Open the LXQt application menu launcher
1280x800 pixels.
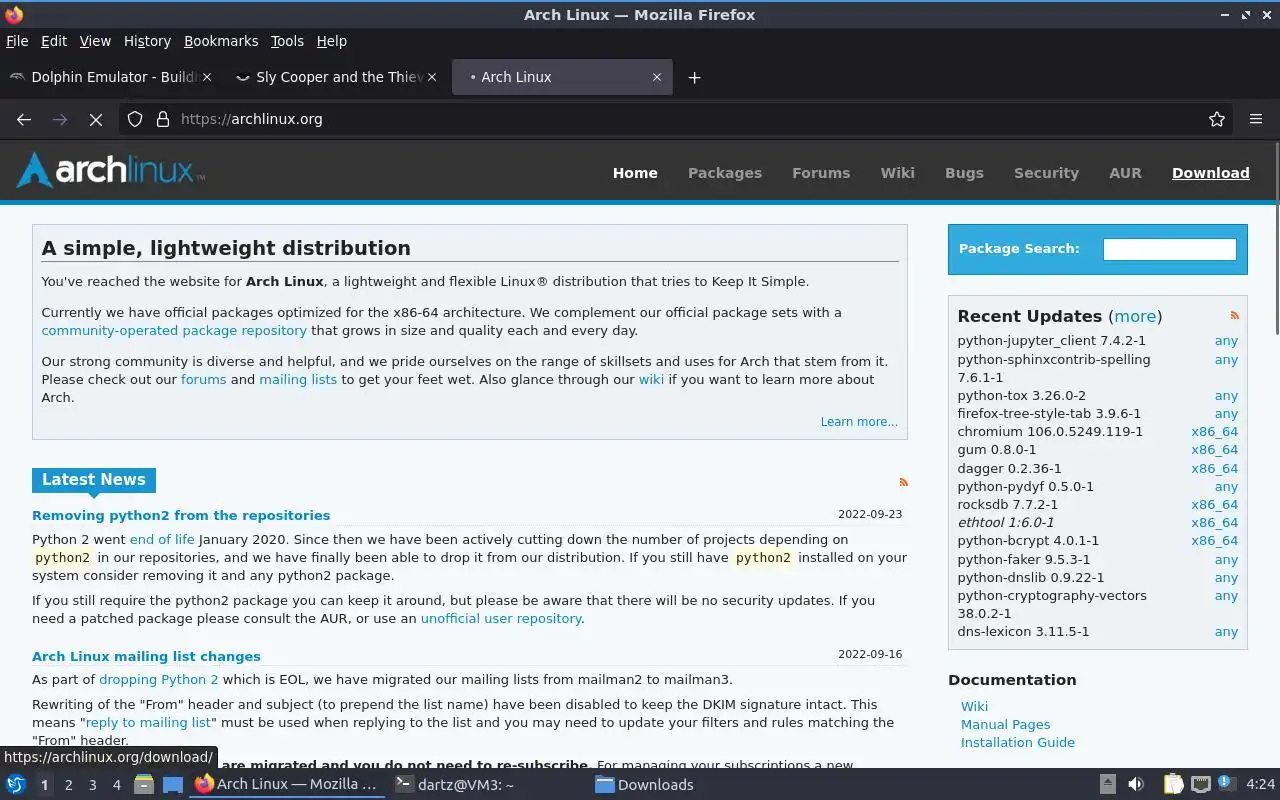[15, 784]
